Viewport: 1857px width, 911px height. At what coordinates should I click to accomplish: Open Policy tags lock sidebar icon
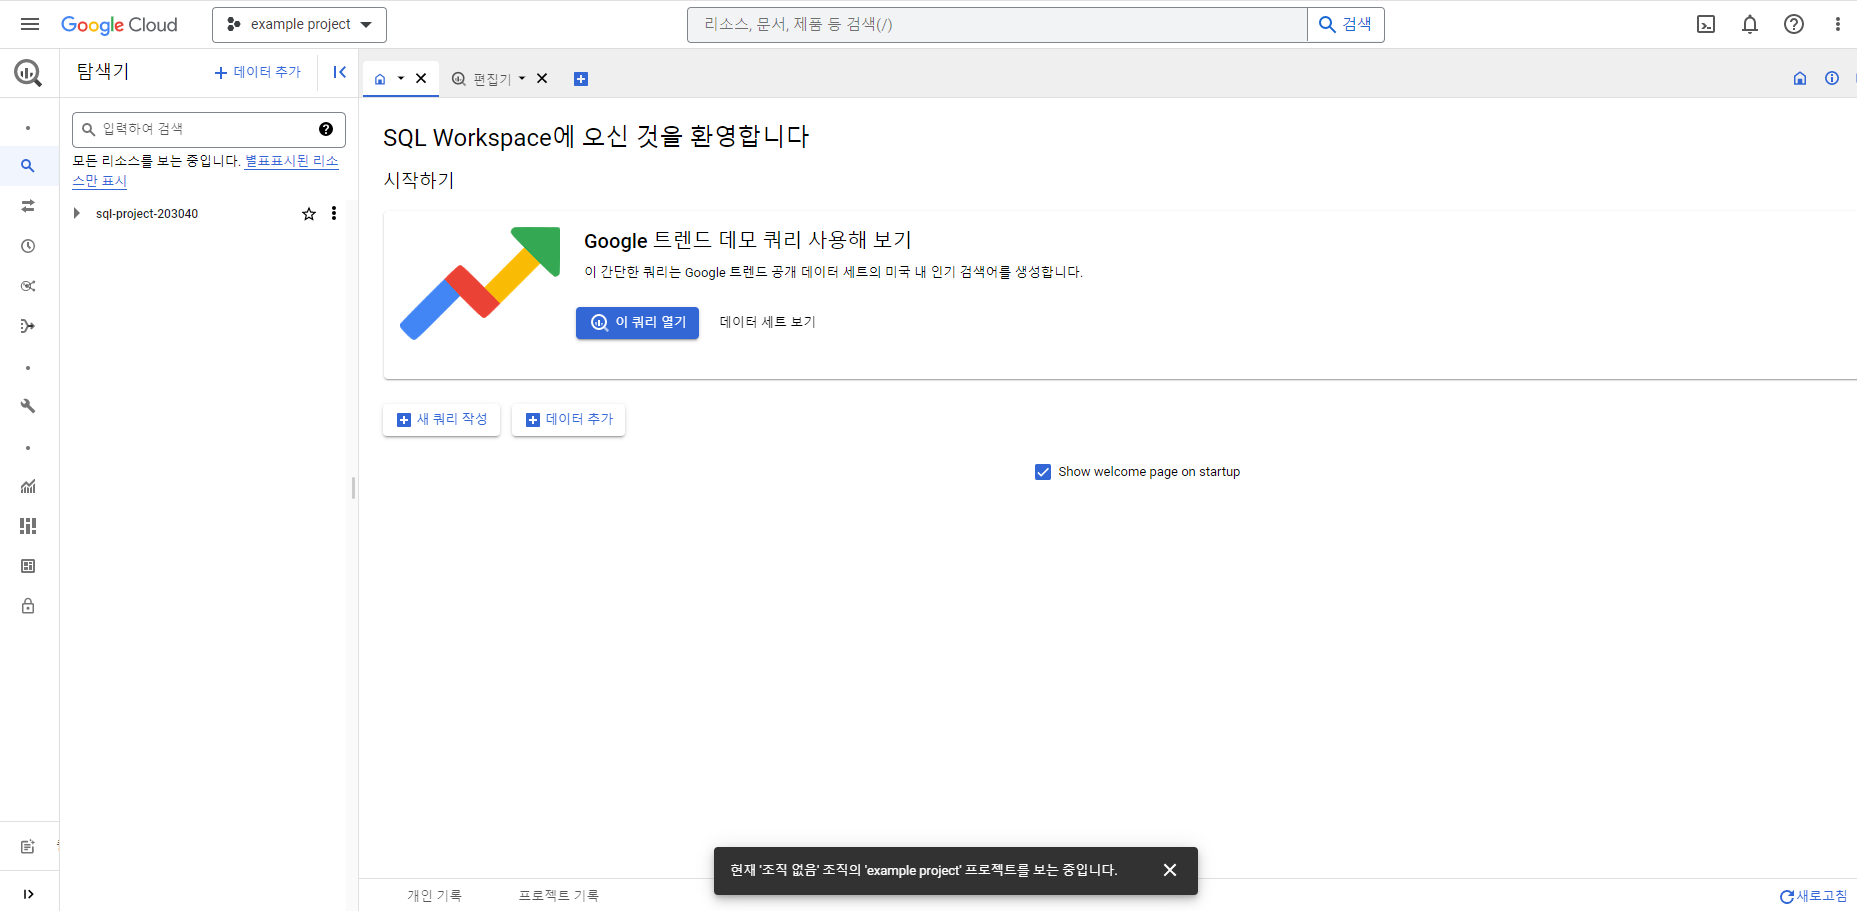28,606
